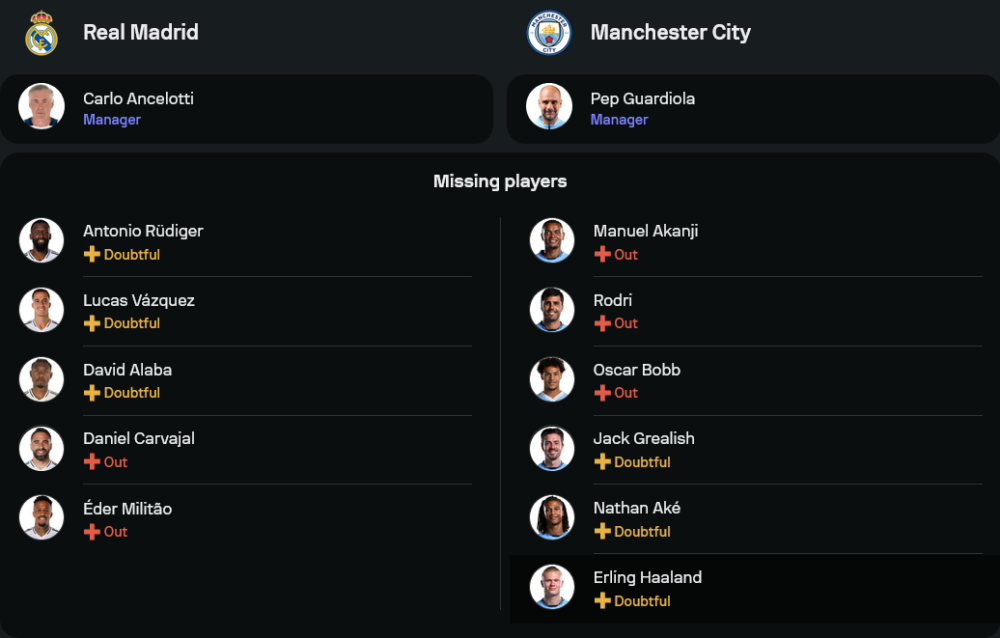Open the Real Madrid team name link
The image size is (1000, 638).
[x=141, y=32]
